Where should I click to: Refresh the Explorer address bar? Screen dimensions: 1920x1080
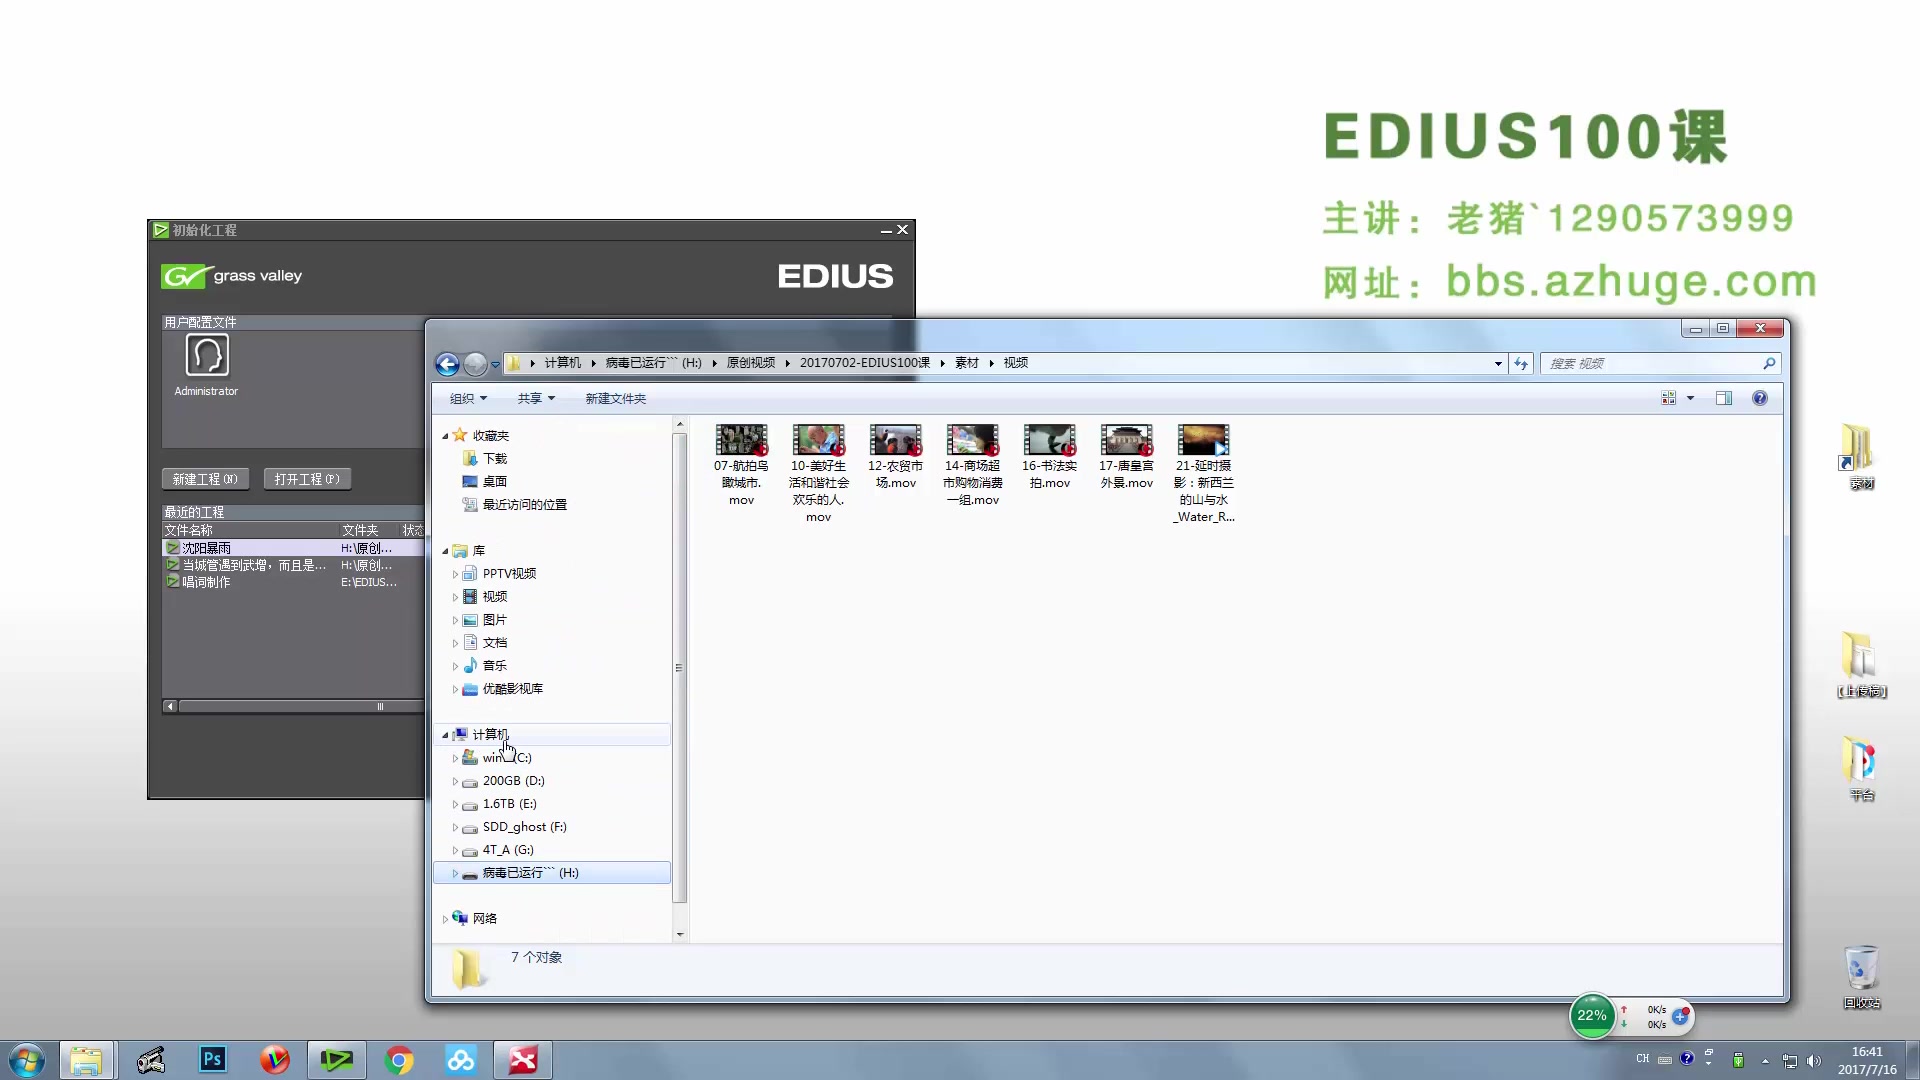(x=1521, y=364)
